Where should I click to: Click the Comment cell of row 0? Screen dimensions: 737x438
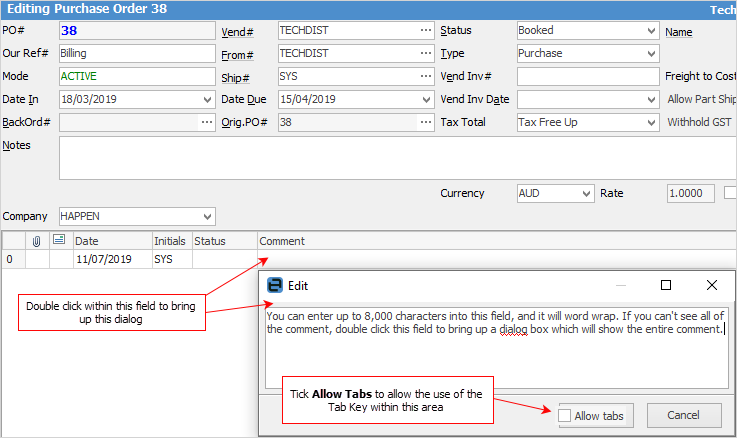tap(497, 259)
